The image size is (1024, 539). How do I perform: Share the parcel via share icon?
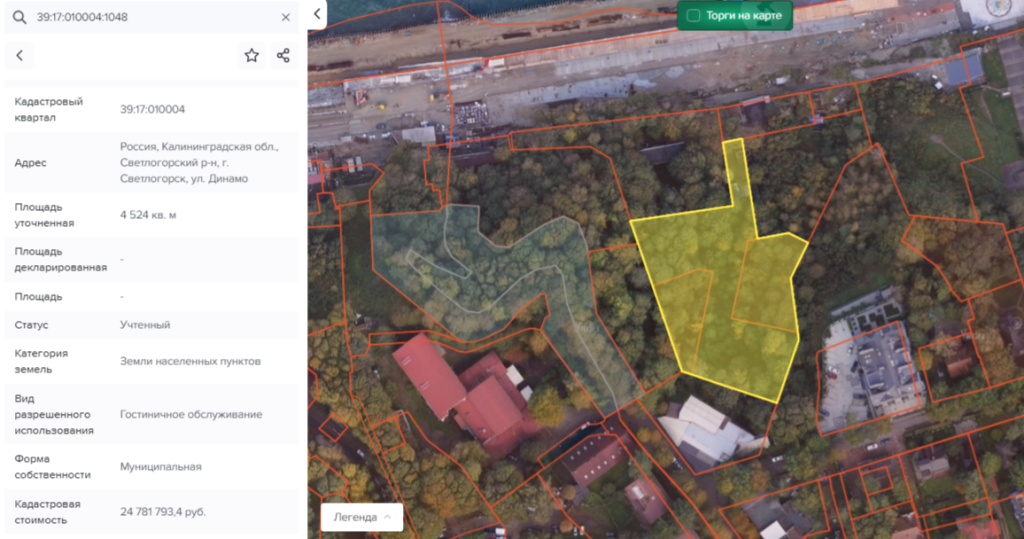point(283,56)
